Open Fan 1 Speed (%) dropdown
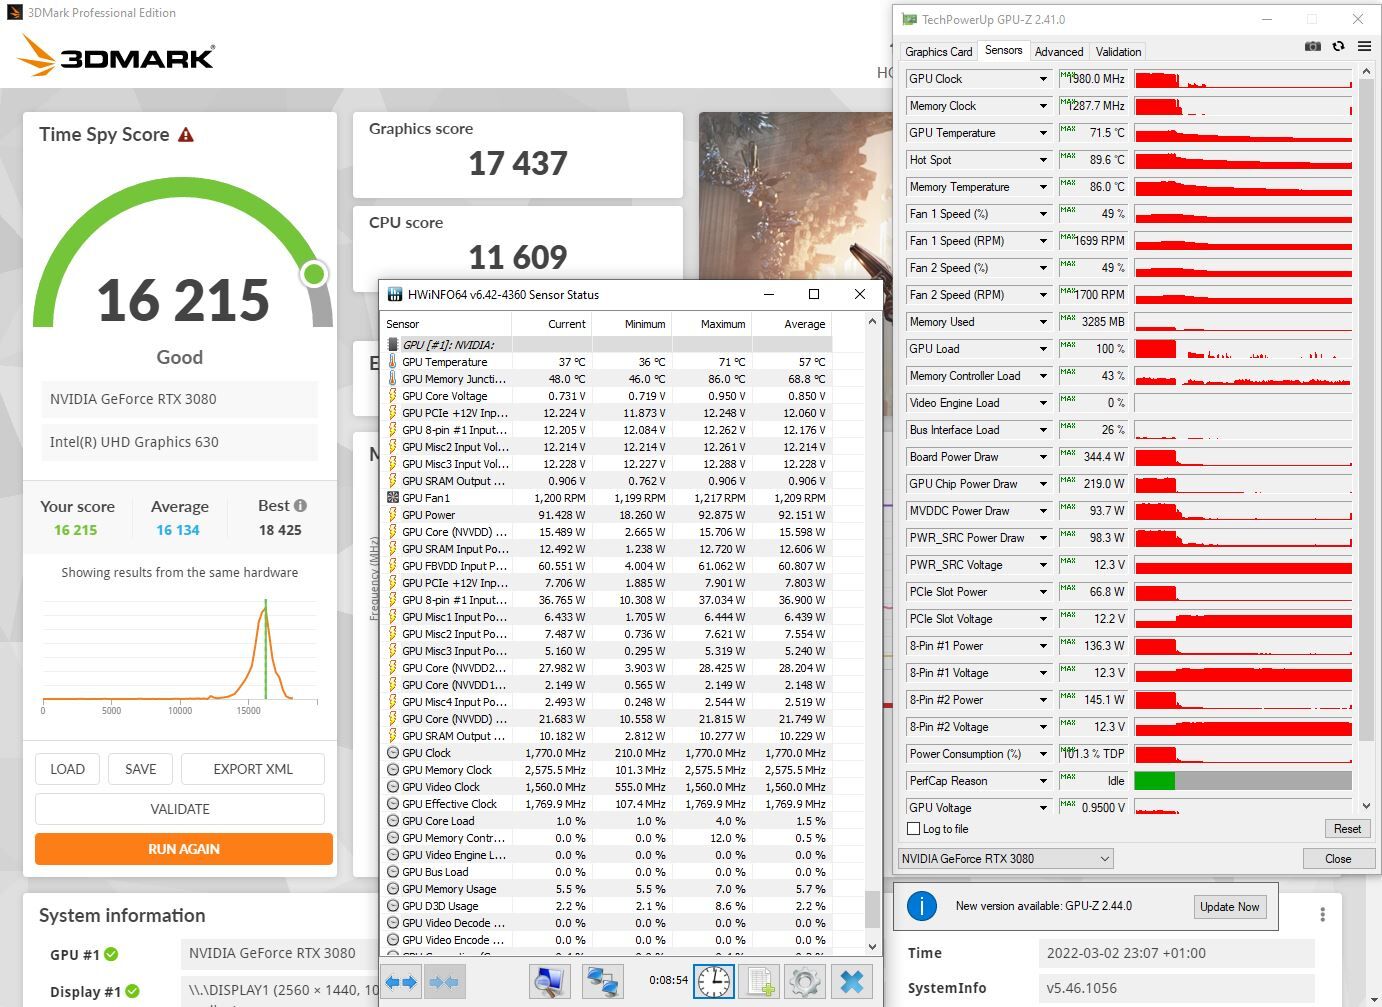The height and width of the screenshot is (1007, 1382). pos(1043,214)
